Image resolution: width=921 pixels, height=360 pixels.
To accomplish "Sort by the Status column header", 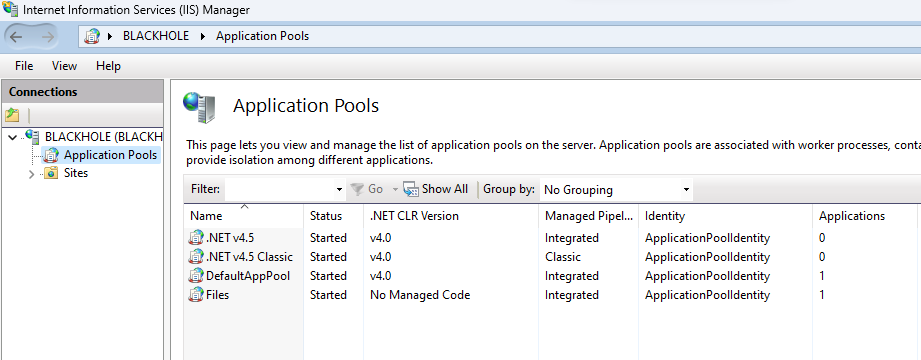I will pos(334,216).
